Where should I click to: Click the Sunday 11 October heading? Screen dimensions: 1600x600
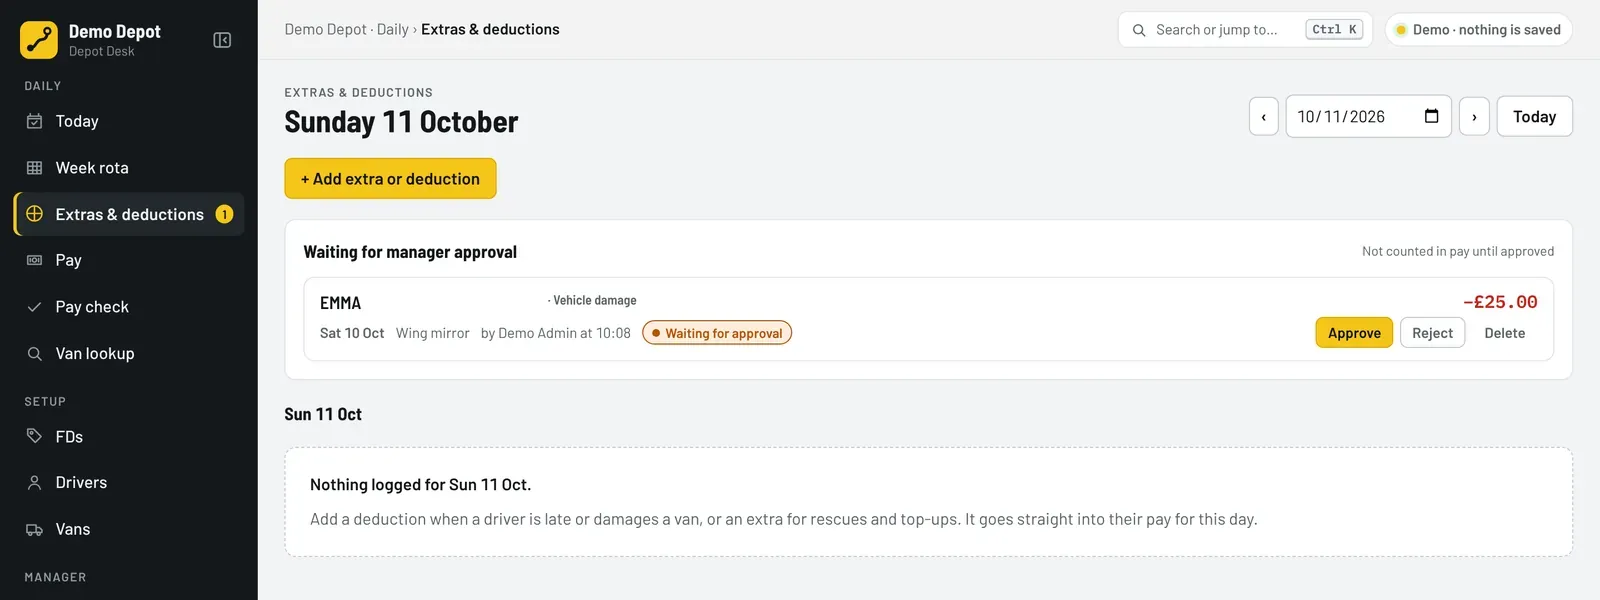(401, 122)
